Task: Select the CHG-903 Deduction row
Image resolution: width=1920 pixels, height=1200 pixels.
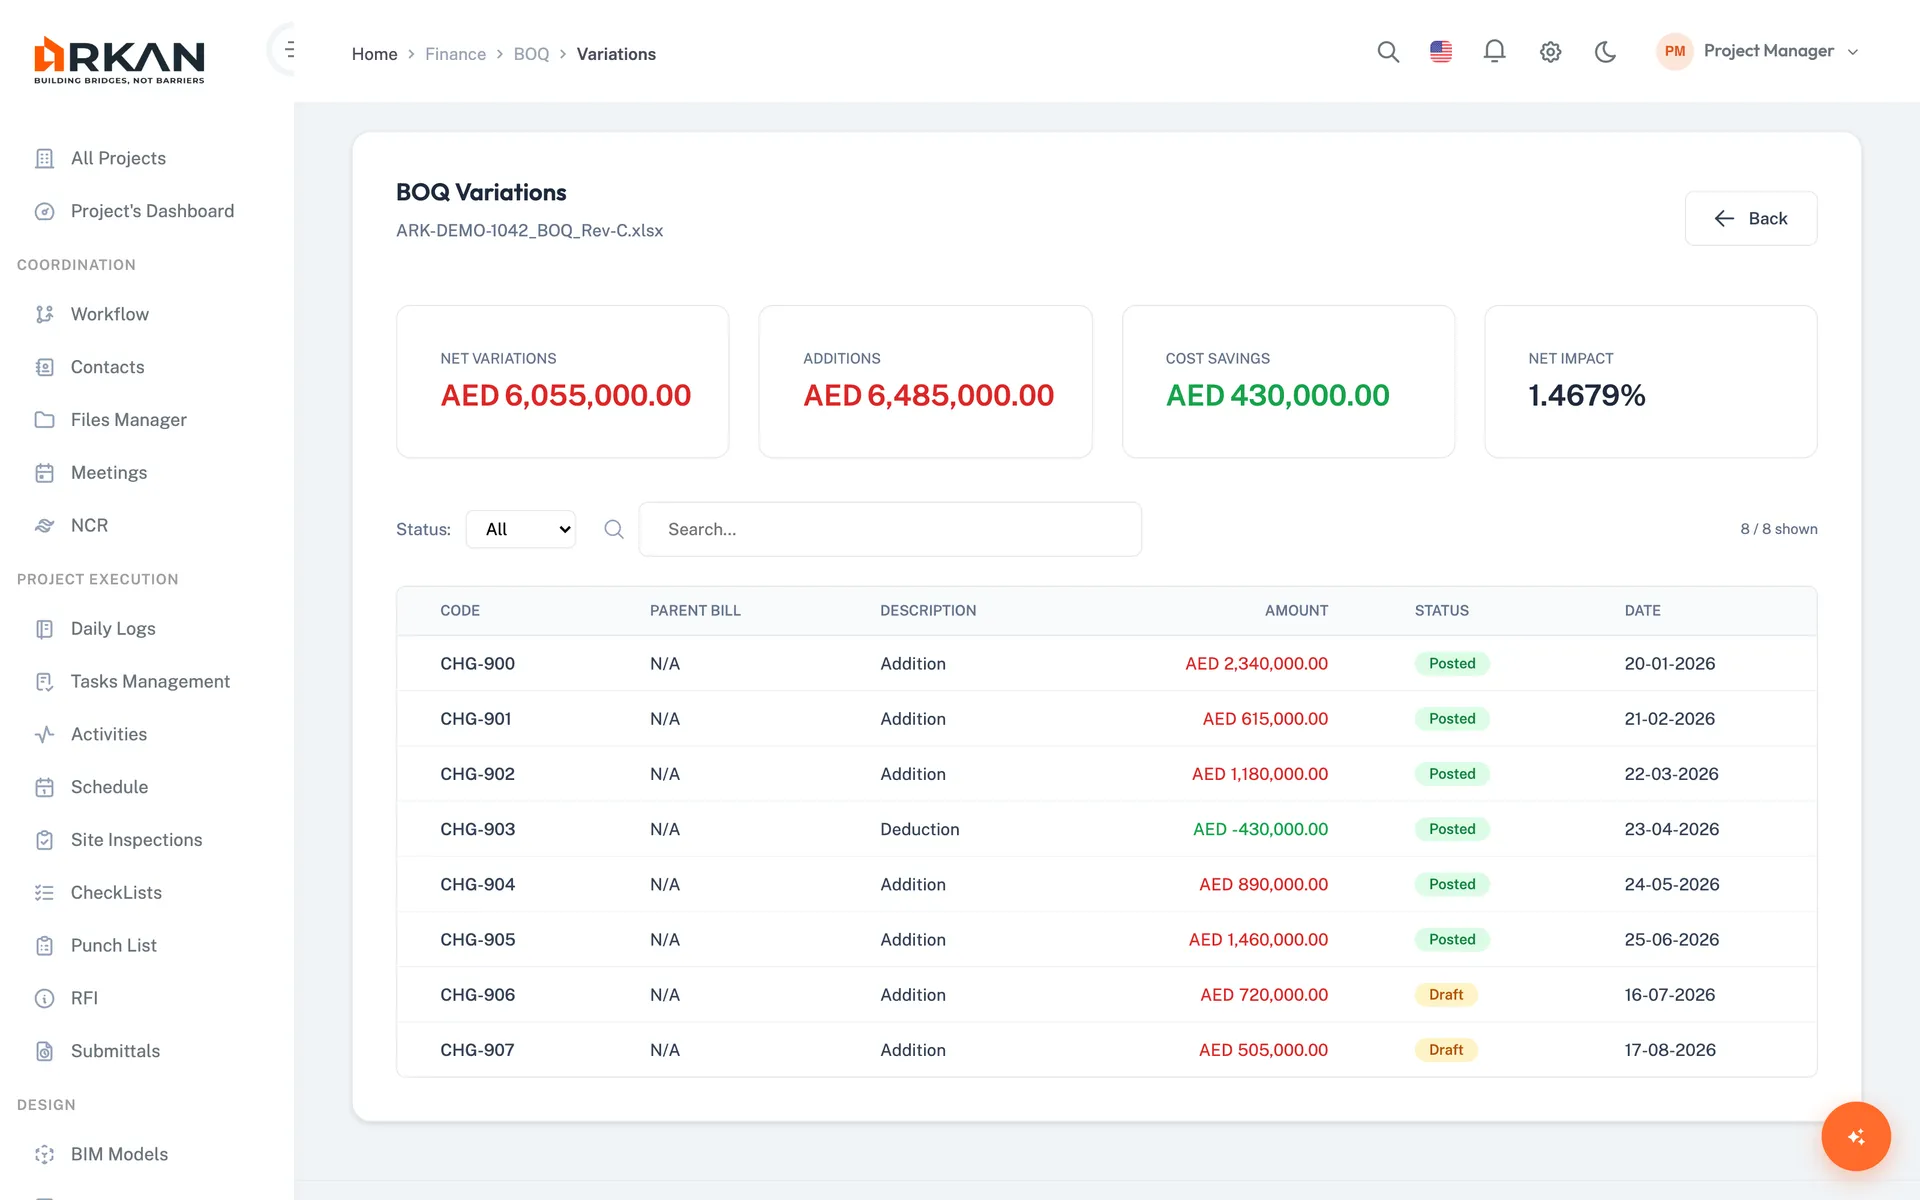Action: (1106, 829)
